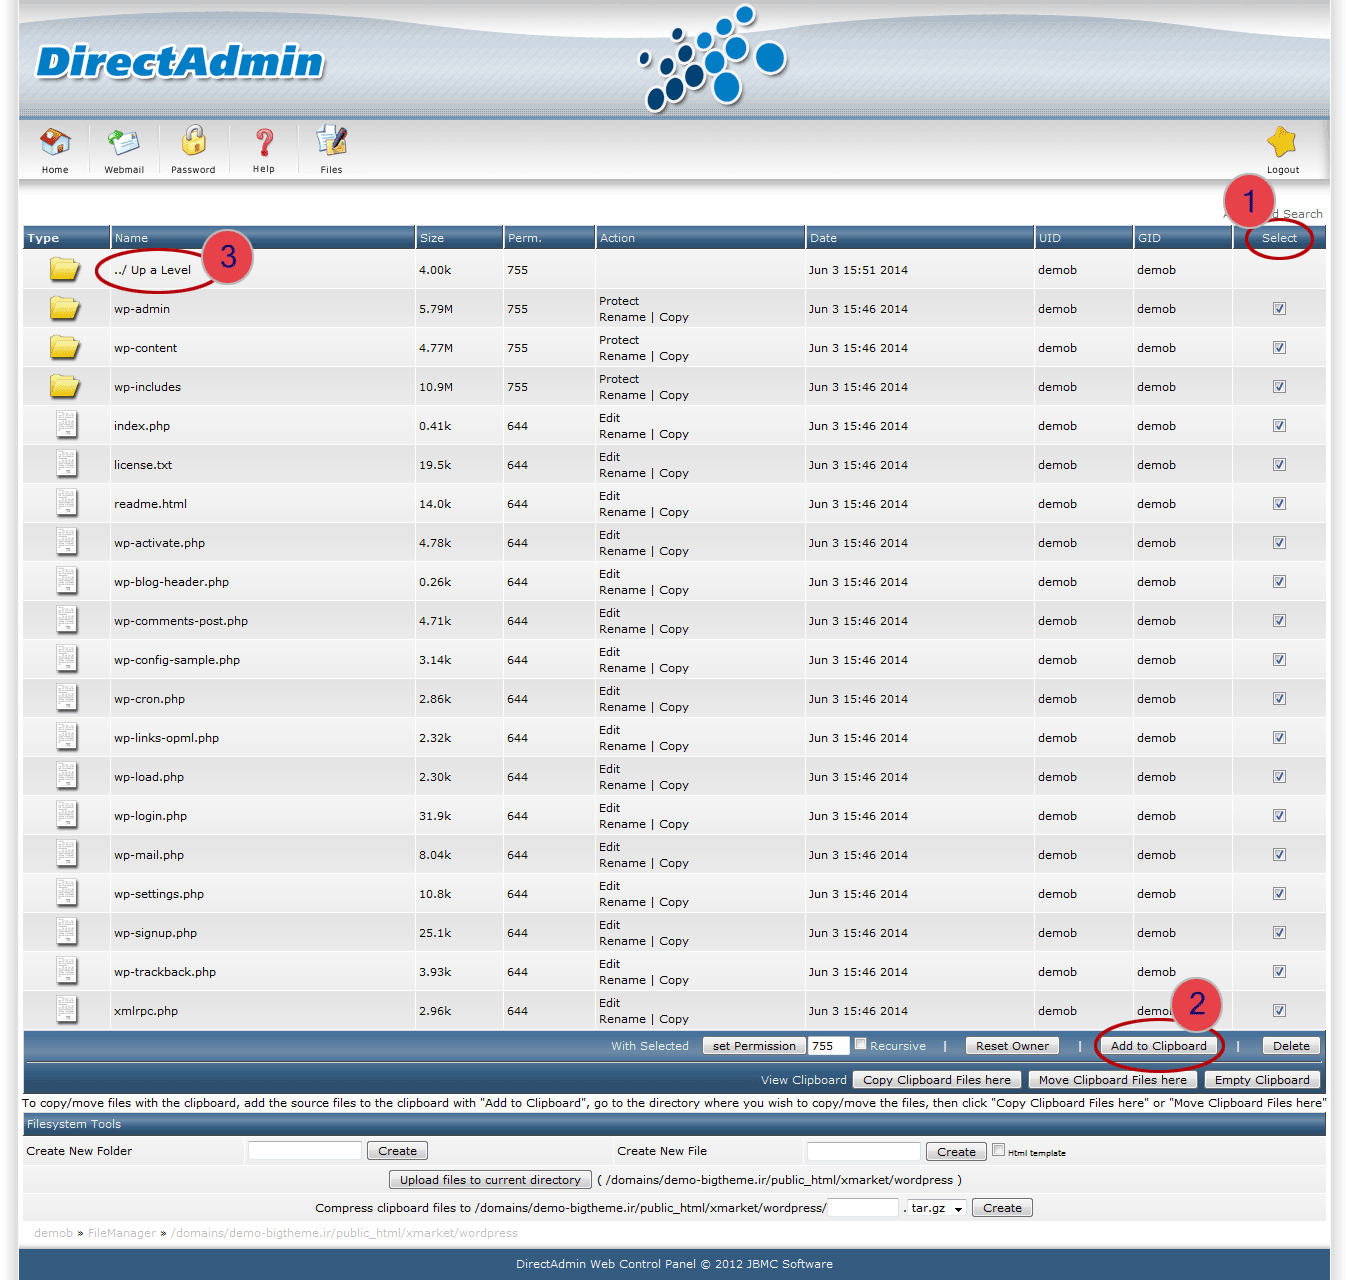The width and height of the screenshot is (1349, 1280).
Task: Click the folder icon for wp-includes
Action: click(65, 386)
